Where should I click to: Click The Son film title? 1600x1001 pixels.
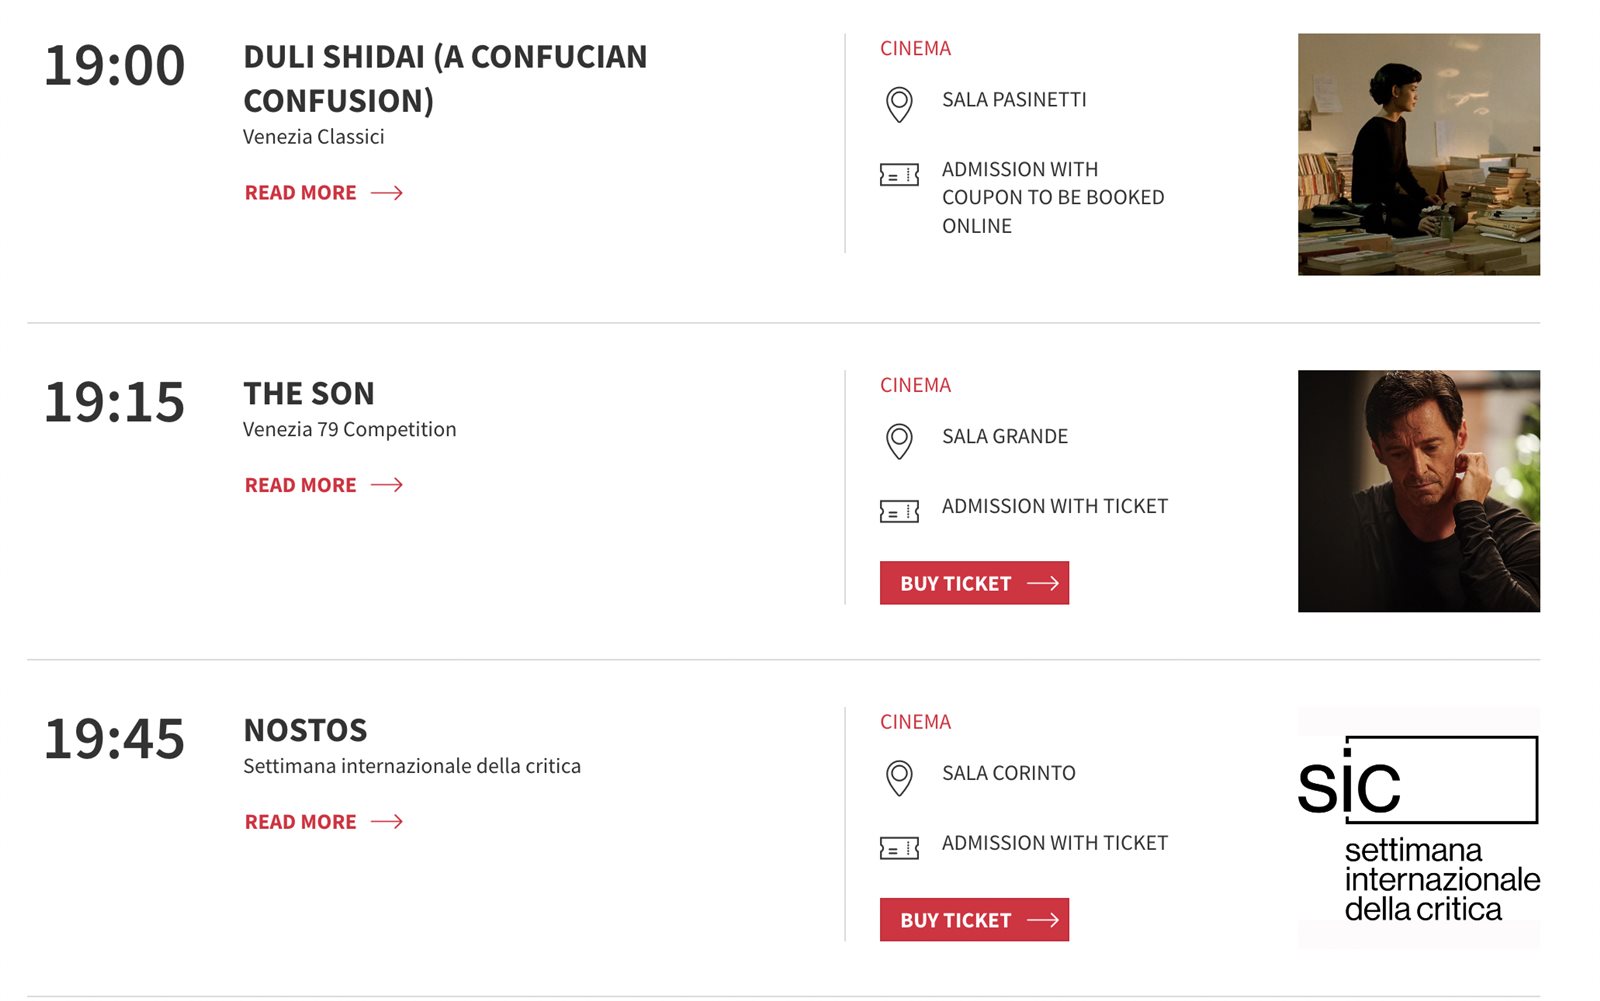[309, 394]
